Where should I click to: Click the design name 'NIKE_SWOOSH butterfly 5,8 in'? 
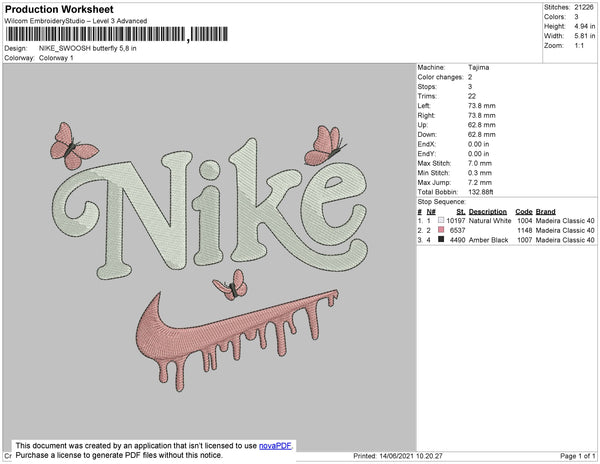[x=88, y=48]
